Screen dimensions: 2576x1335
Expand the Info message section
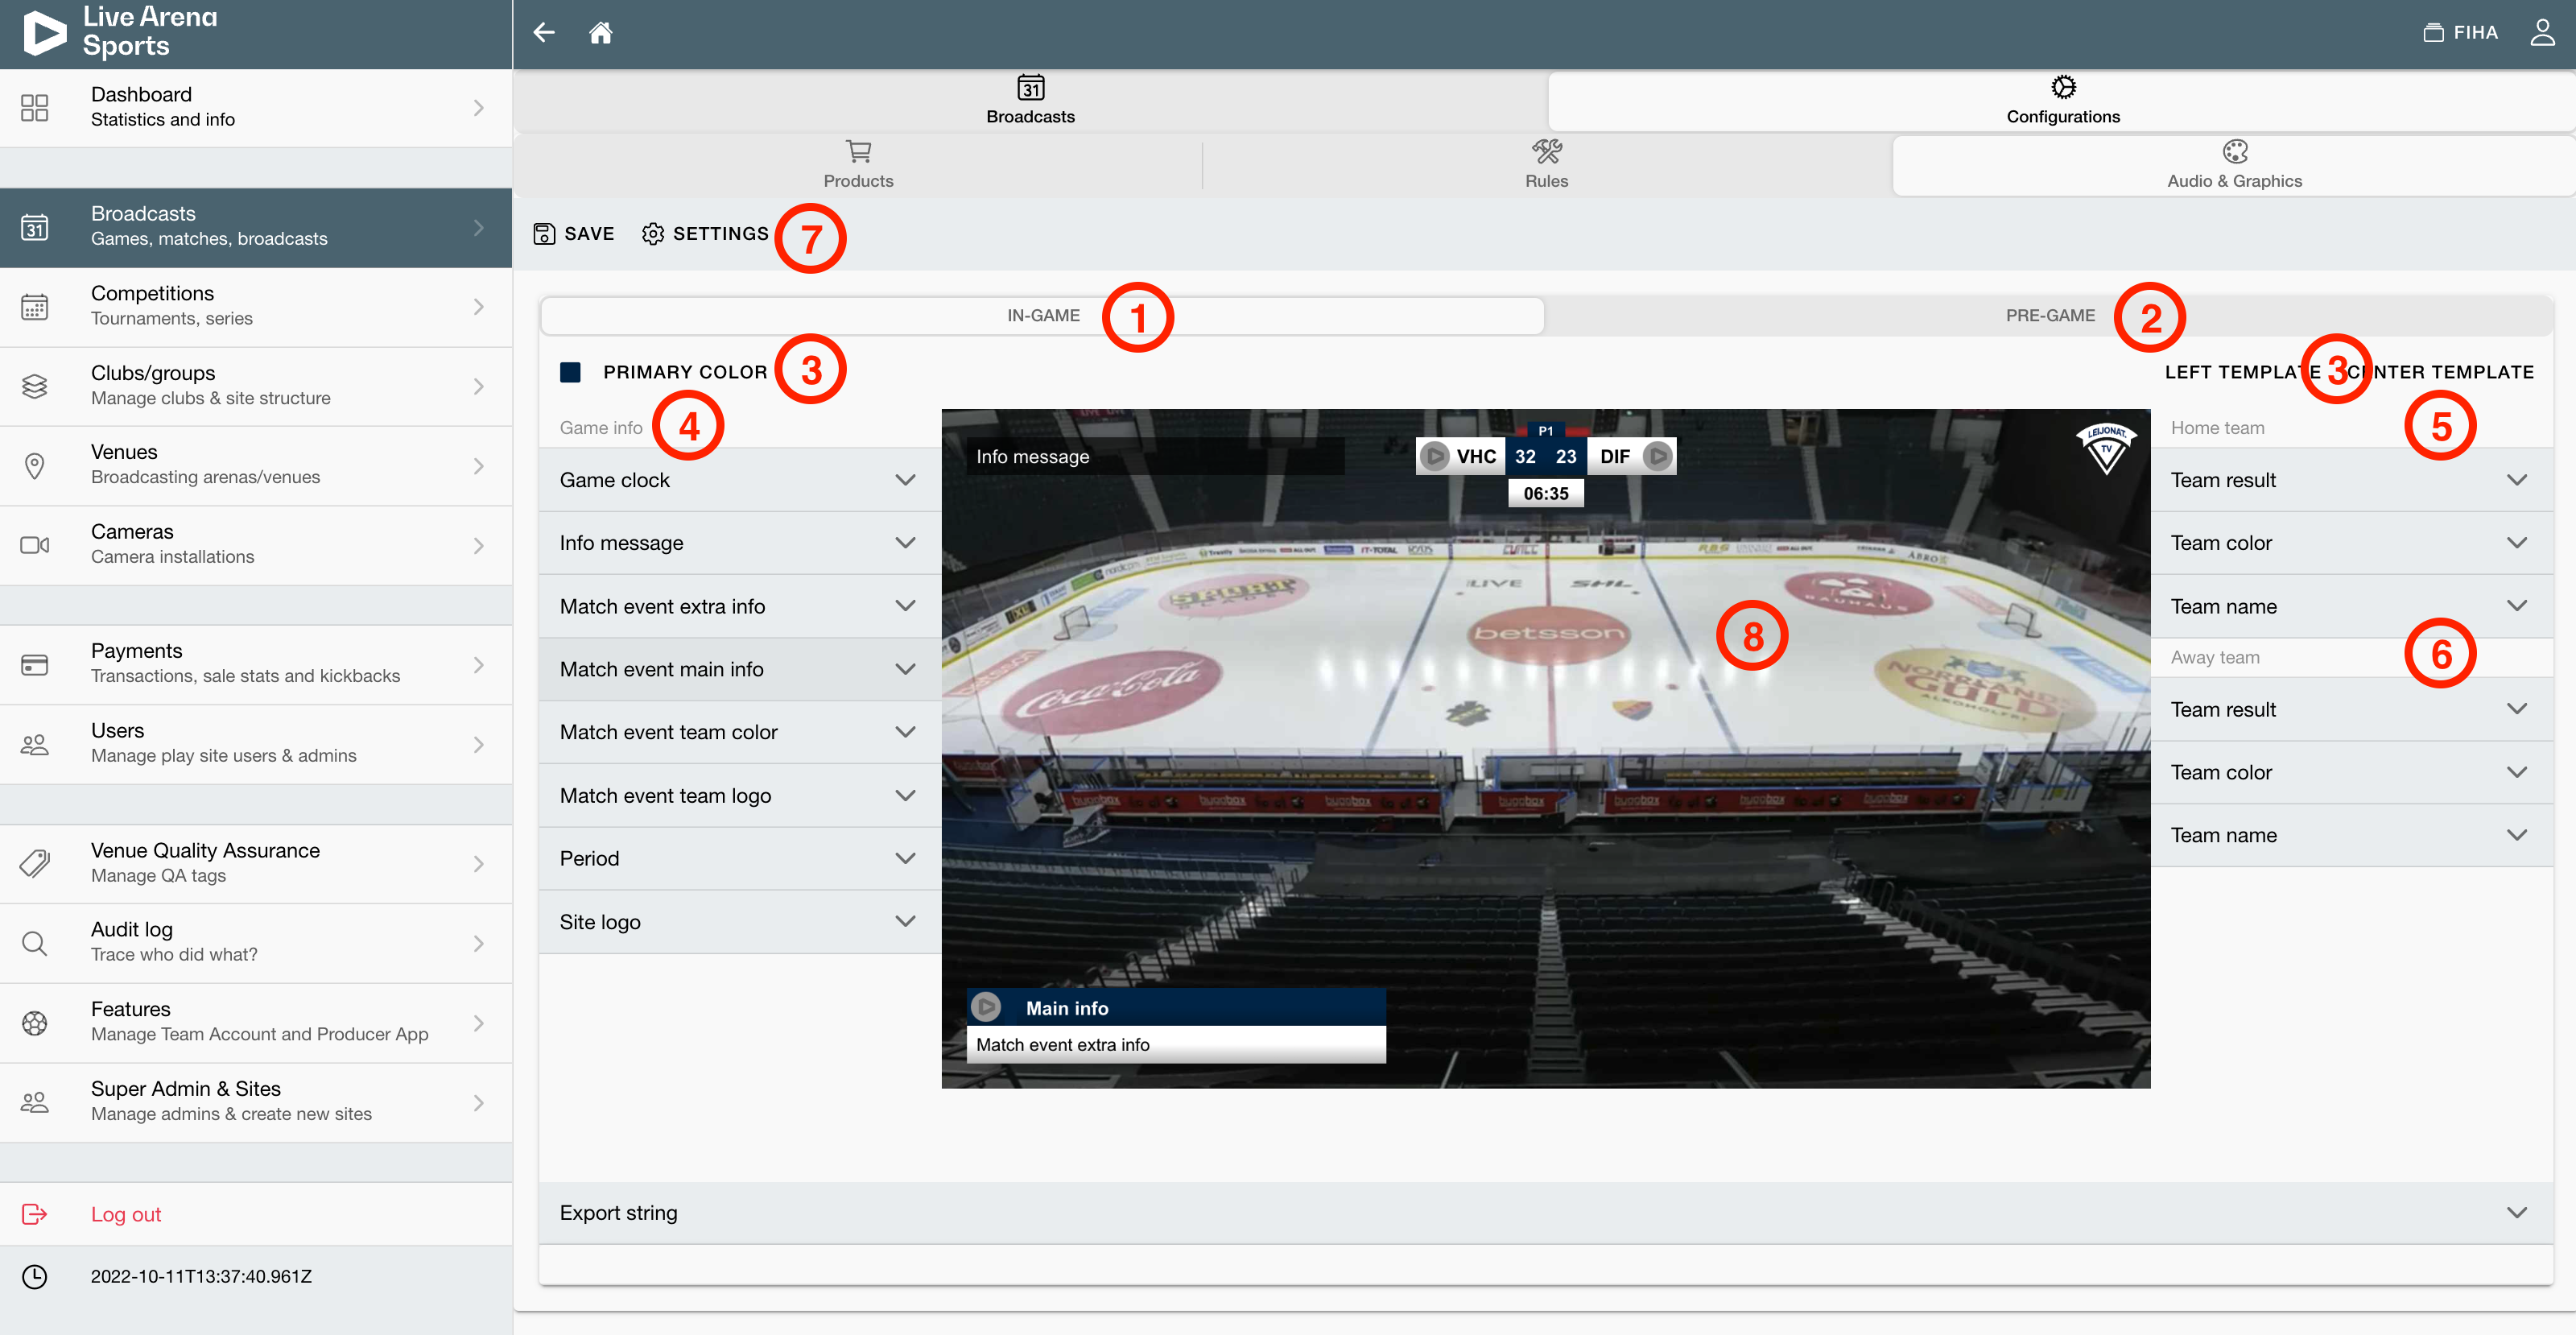(740, 543)
